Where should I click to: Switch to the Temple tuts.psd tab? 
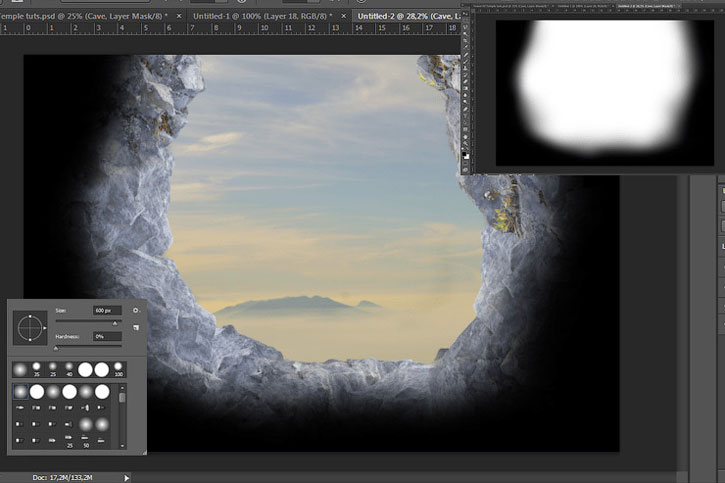(x=80, y=16)
